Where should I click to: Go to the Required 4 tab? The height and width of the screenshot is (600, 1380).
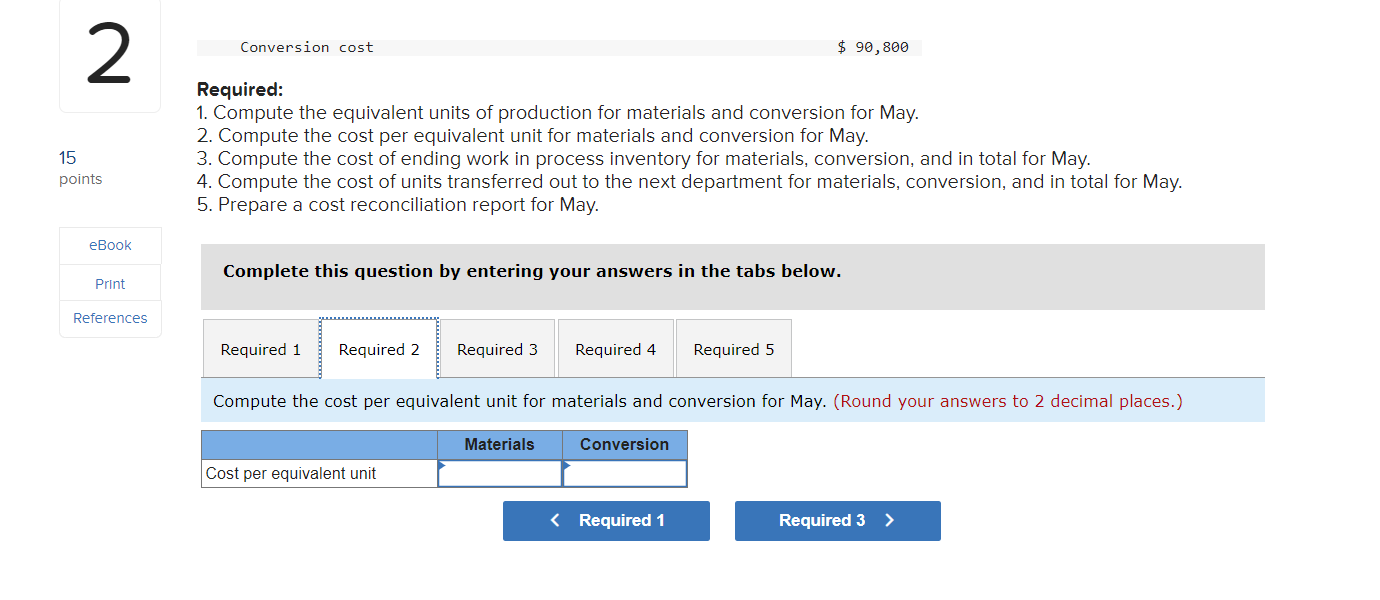(615, 349)
